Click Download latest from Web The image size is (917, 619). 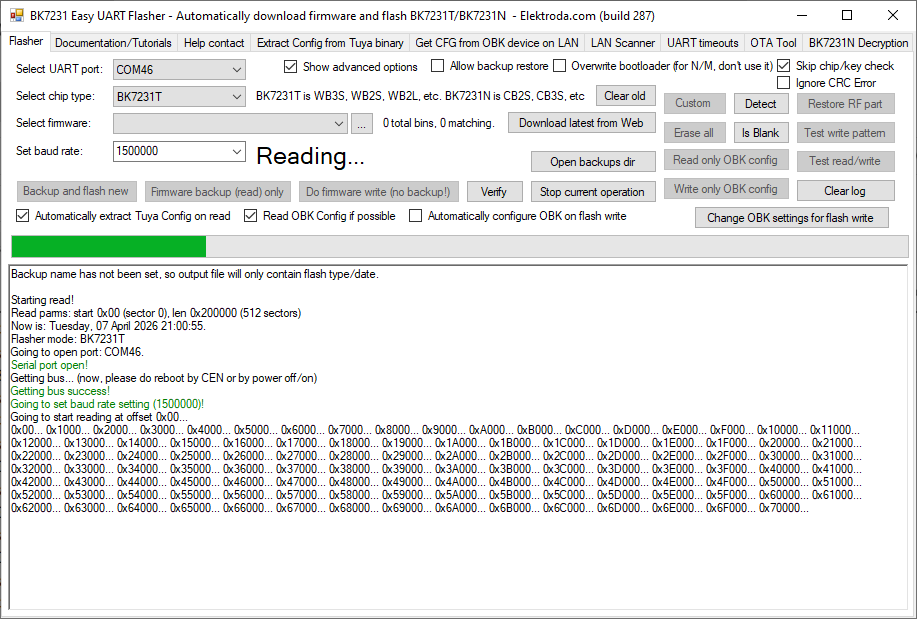(x=581, y=123)
